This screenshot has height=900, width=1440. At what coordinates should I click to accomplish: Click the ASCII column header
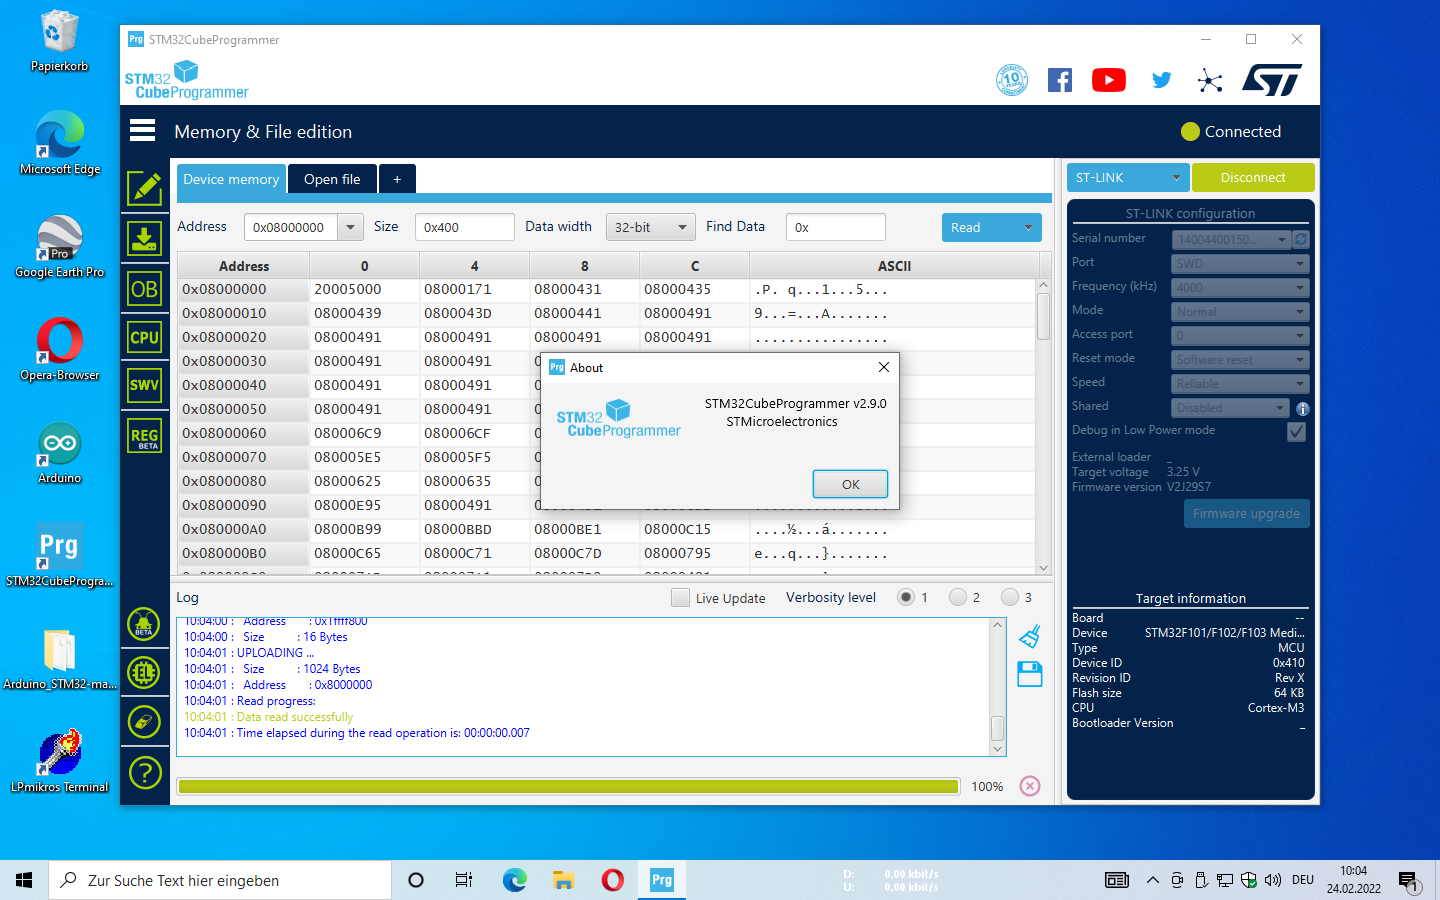pos(894,266)
